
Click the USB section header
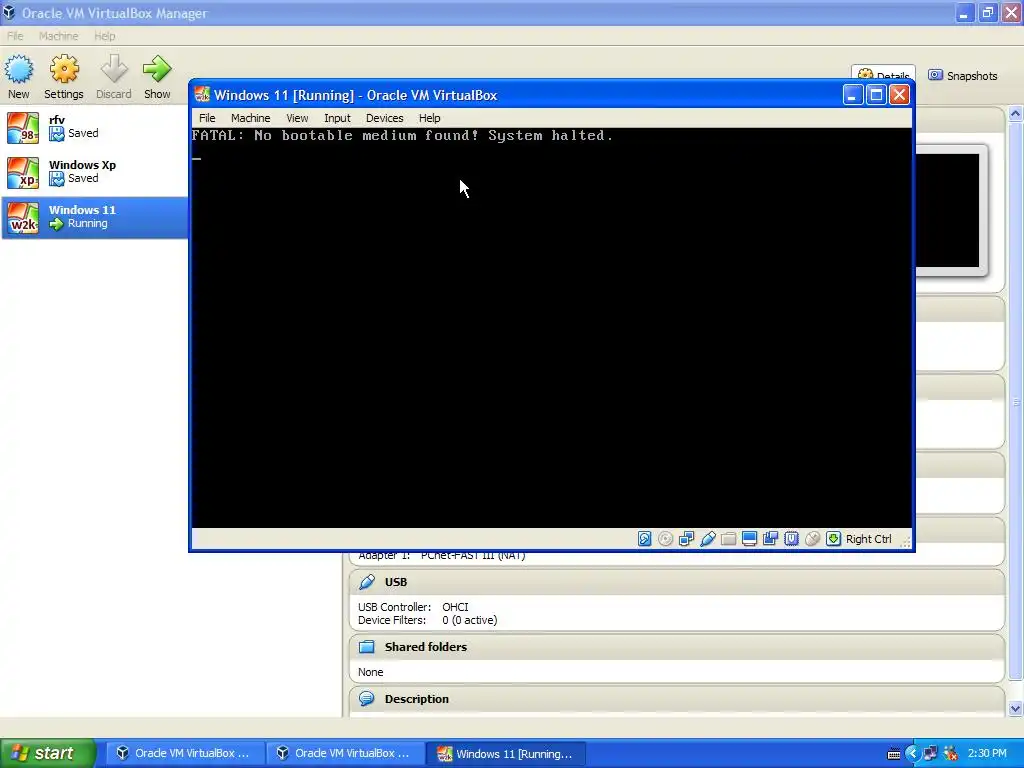pyautogui.click(x=677, y=582)
